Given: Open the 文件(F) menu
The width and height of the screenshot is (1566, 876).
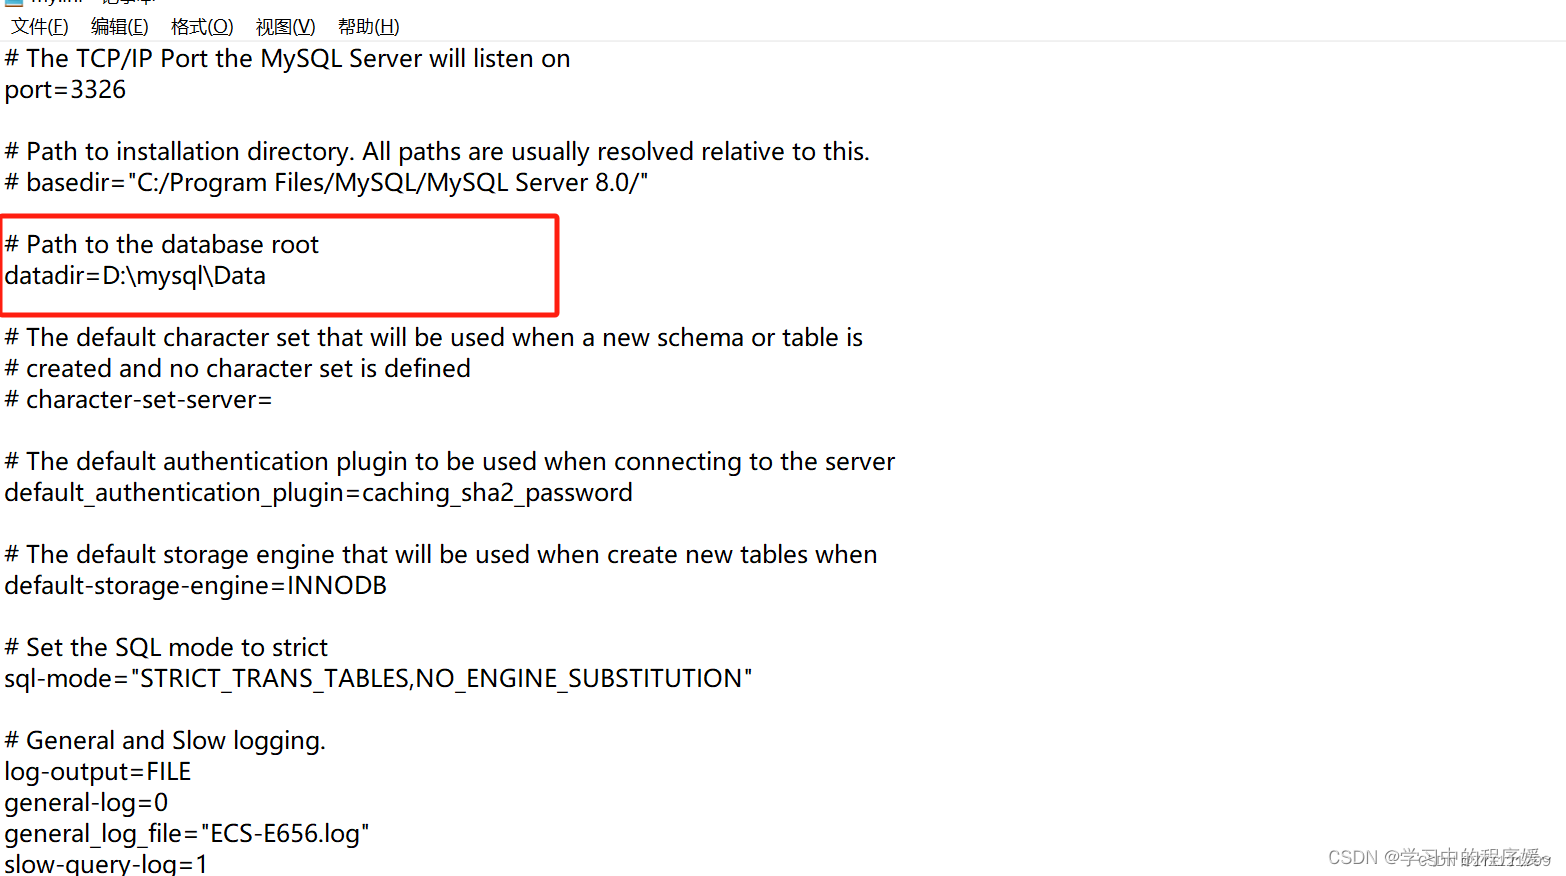Looking at the screenshot, I should click(39, 26).
